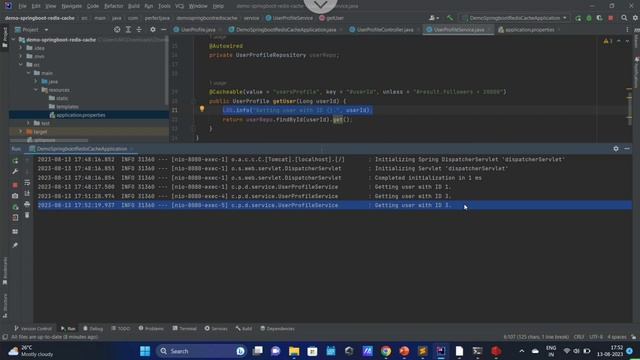Click the green rerun icon in top toolbar
This screenshot has width=640, height=360.
coord(578,18)
